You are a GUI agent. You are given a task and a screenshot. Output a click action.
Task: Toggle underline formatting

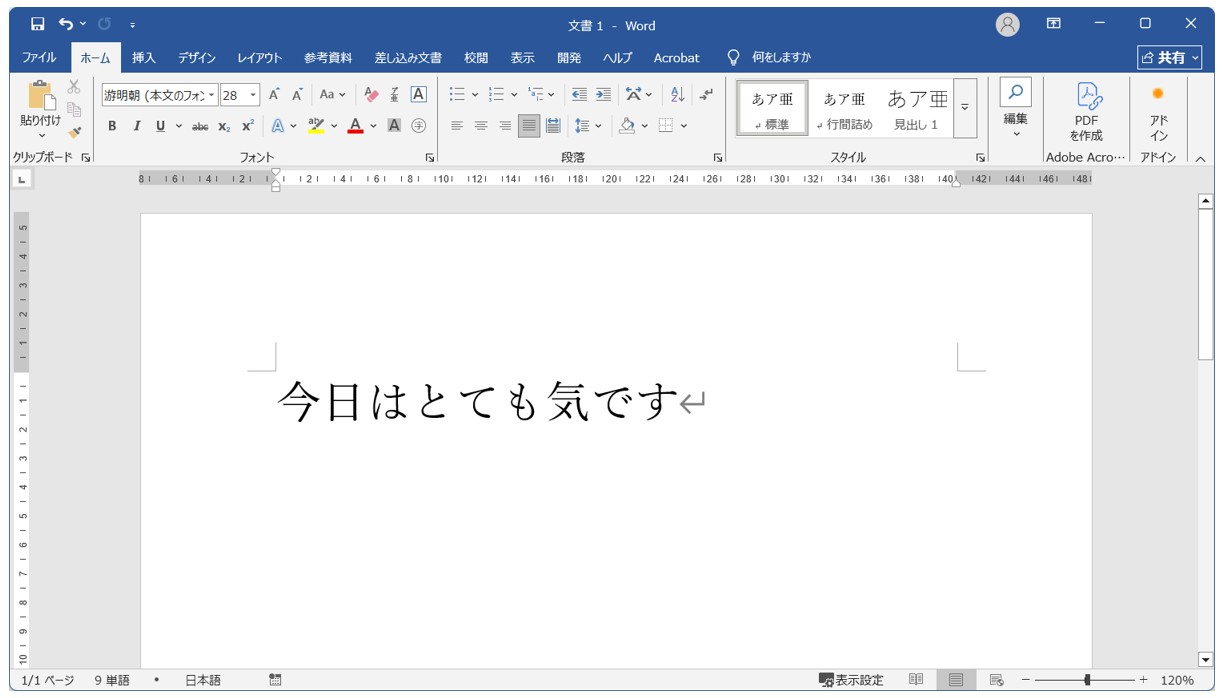click(161, 126)
